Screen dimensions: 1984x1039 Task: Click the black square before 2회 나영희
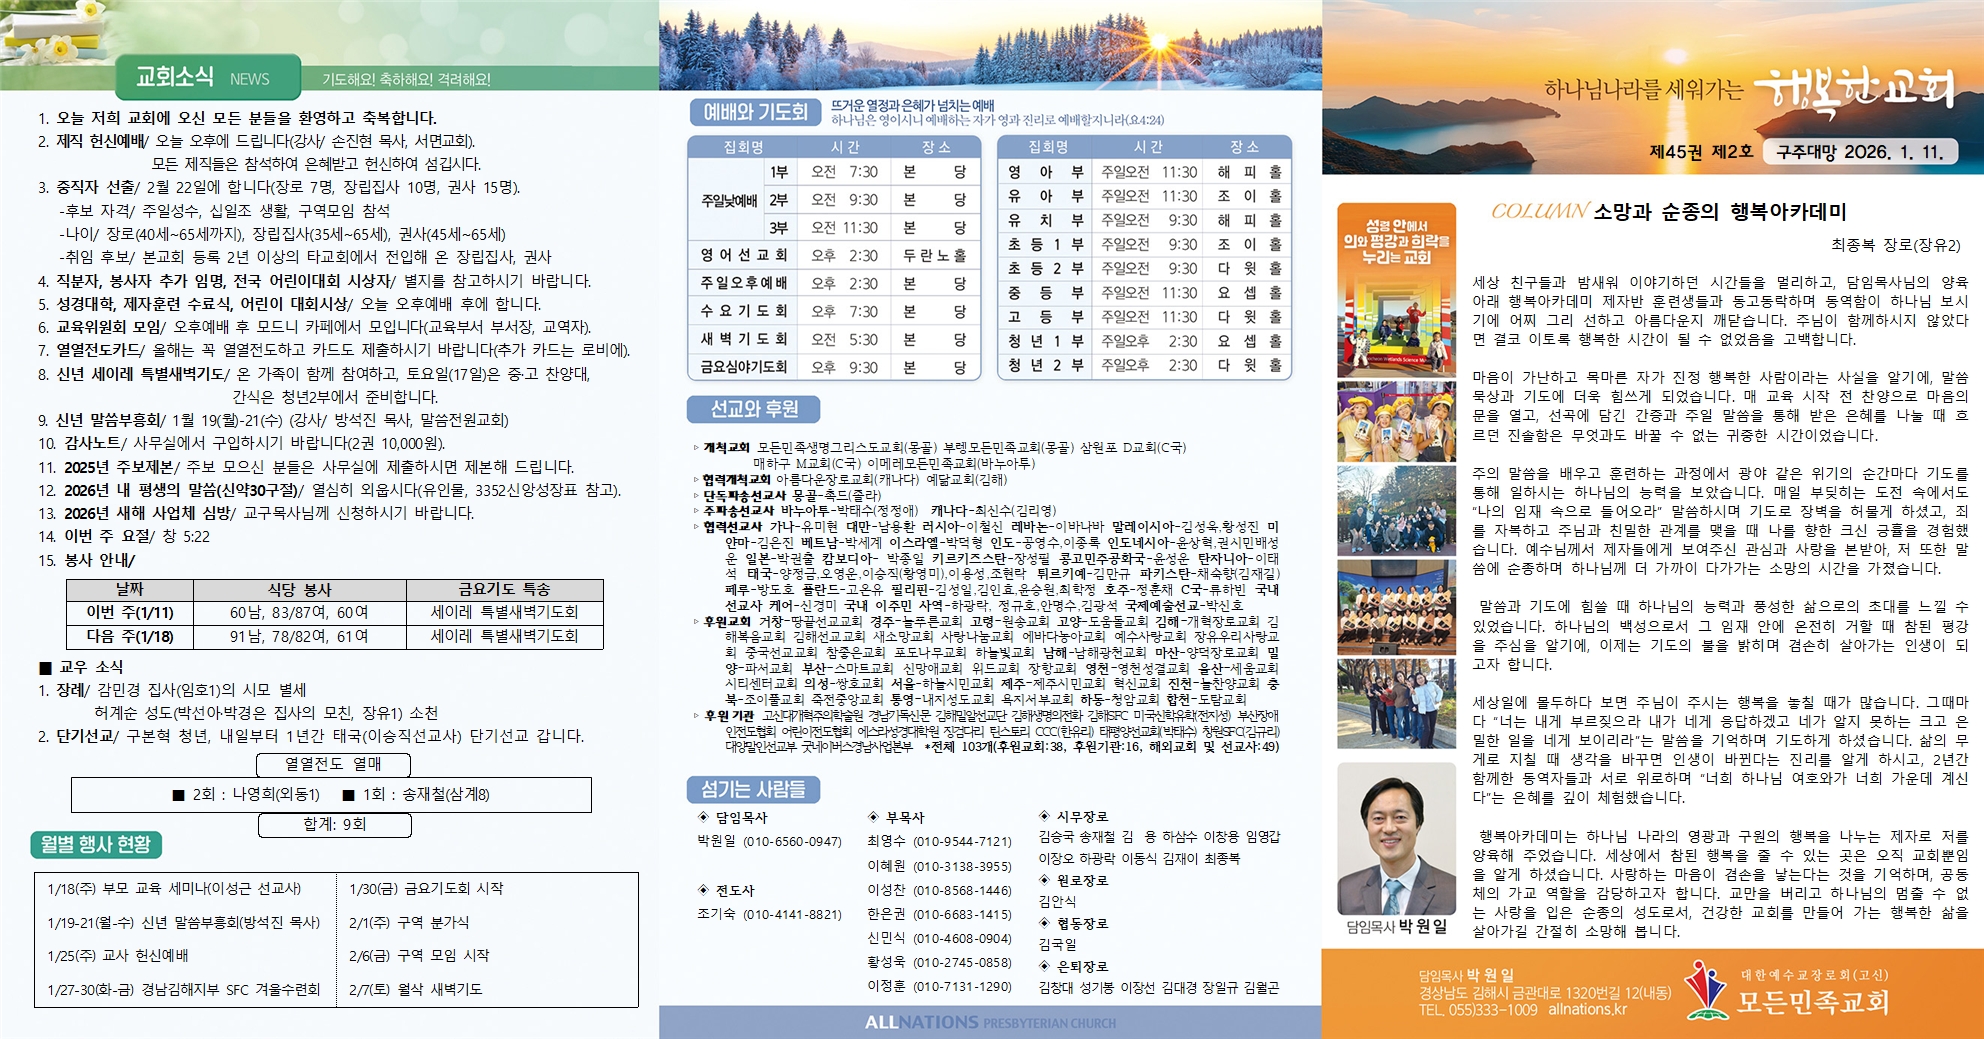178,795
